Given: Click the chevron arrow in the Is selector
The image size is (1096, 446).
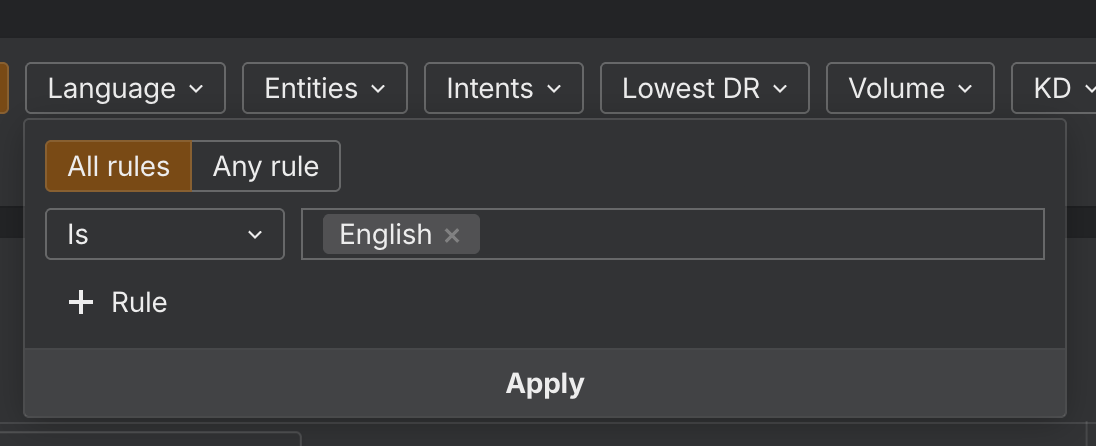Looking at the screenshot, I should click(x=255, y=235).
